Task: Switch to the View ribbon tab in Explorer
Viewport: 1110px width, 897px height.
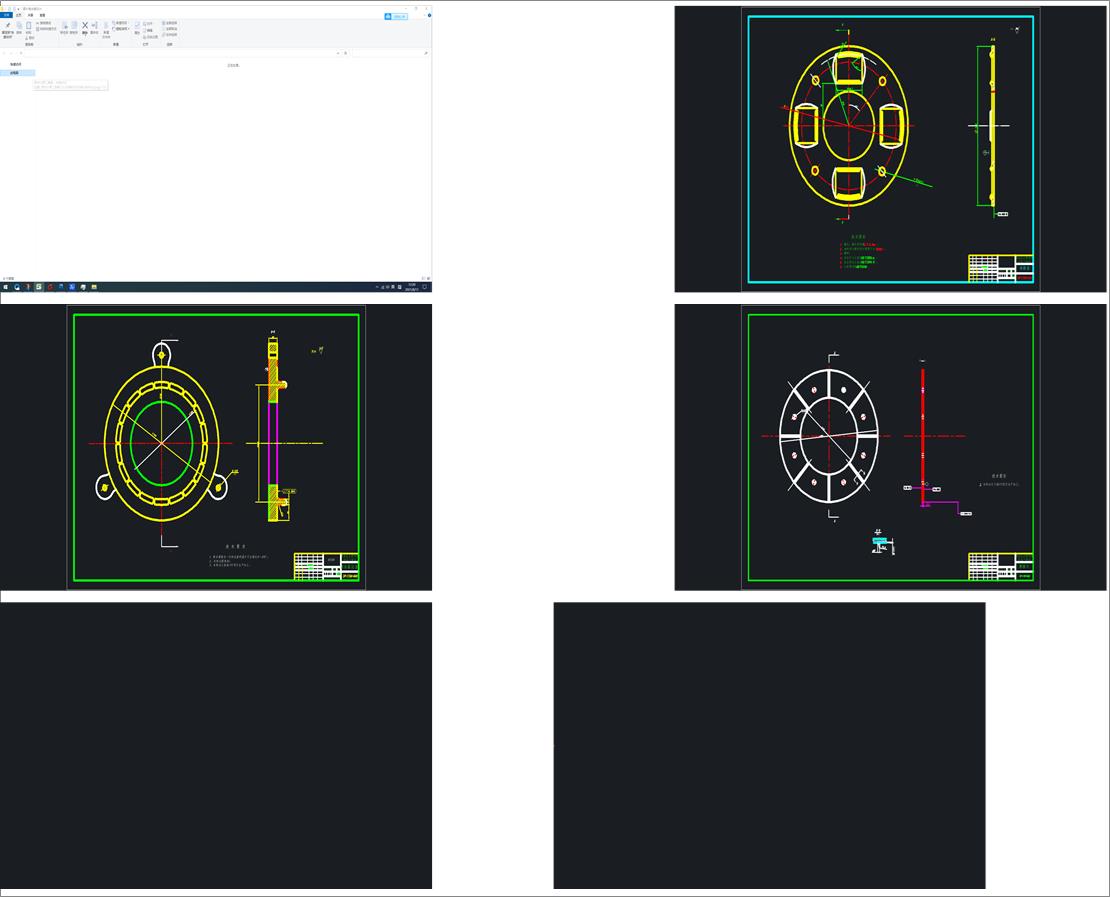Action: point(42,15)
